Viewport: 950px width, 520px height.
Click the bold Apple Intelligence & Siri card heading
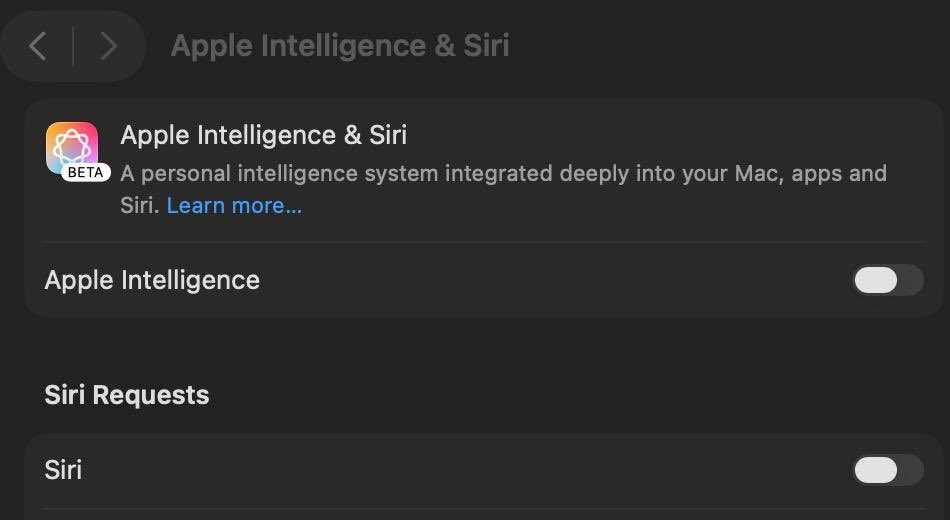(263, 135)
